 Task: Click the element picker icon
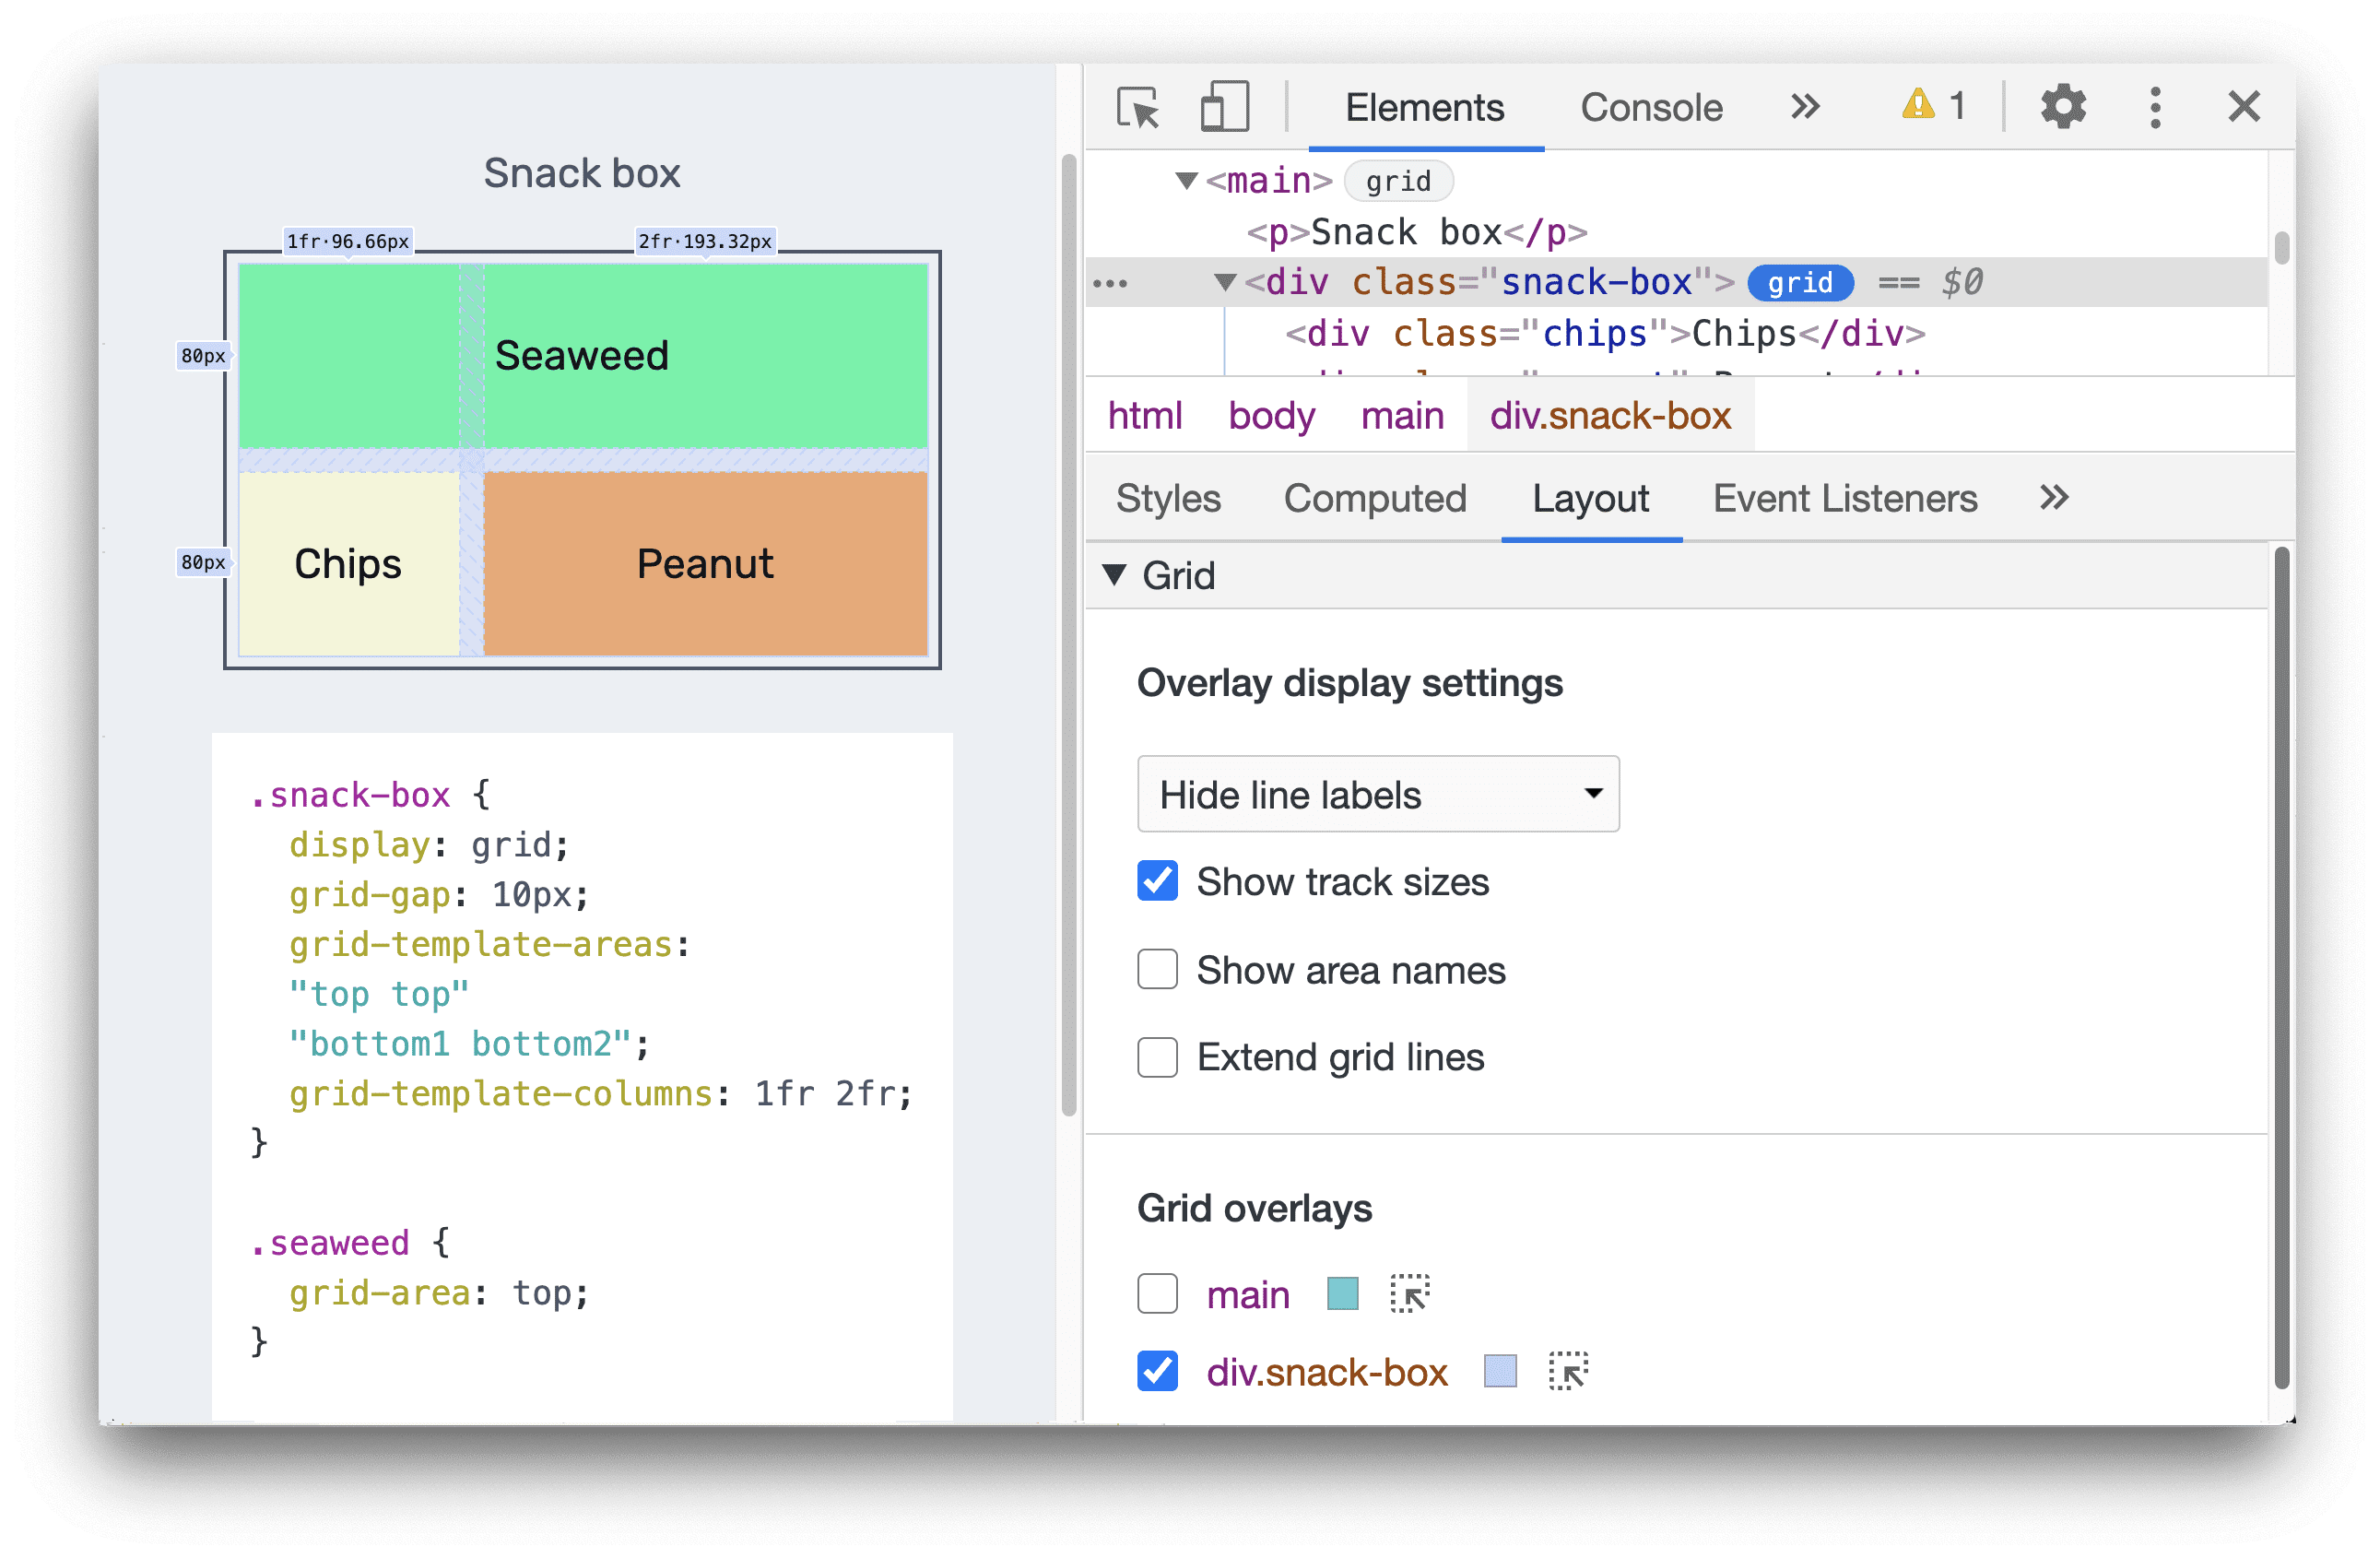pos(1137,108)
